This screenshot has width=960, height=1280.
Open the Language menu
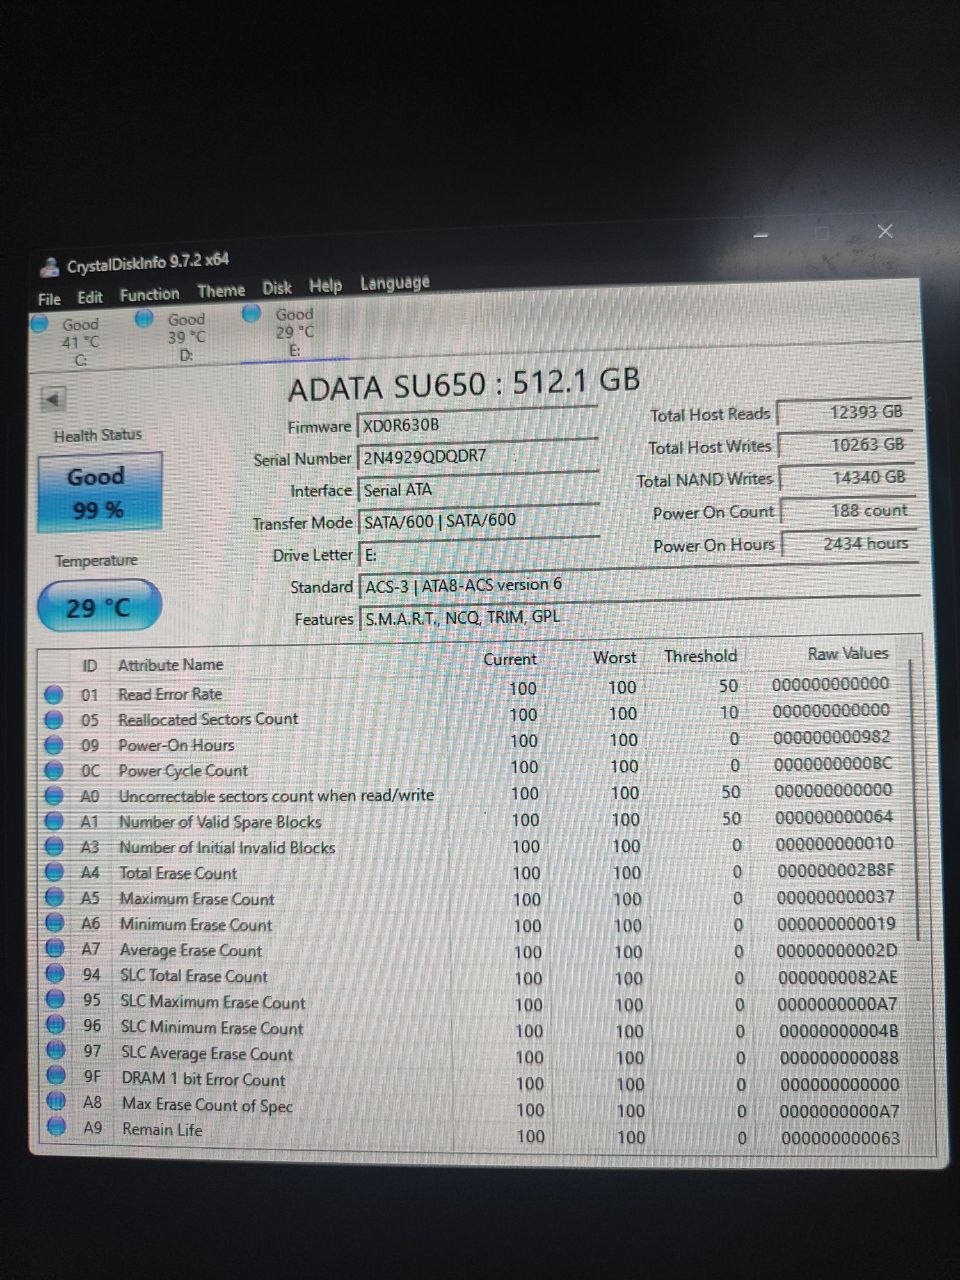click(395, 283)
